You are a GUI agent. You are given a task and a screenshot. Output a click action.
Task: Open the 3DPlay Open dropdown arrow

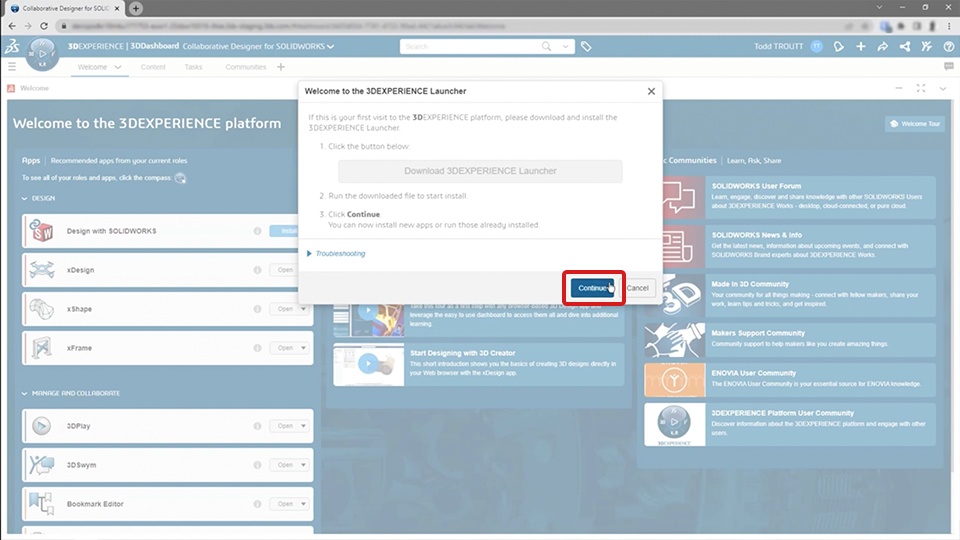click(303, 426)
